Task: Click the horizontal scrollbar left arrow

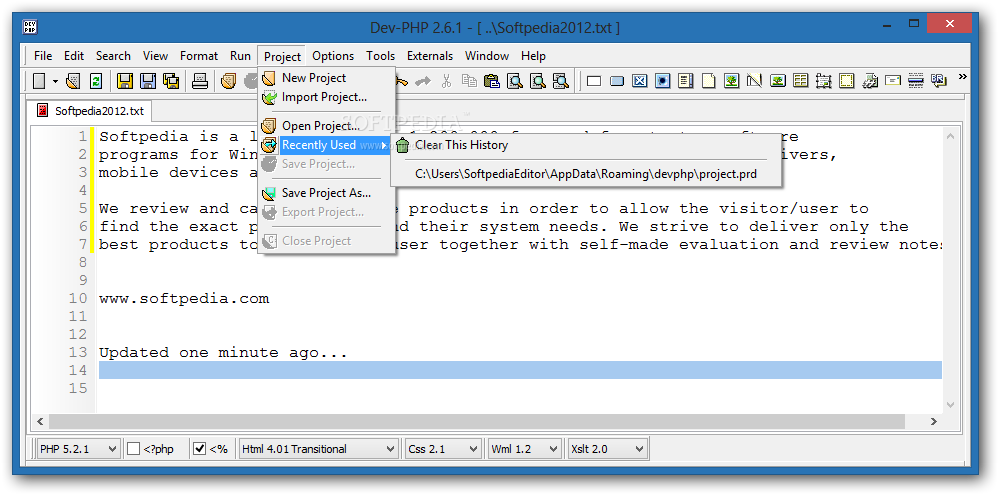Action: (x=40, y=422)
